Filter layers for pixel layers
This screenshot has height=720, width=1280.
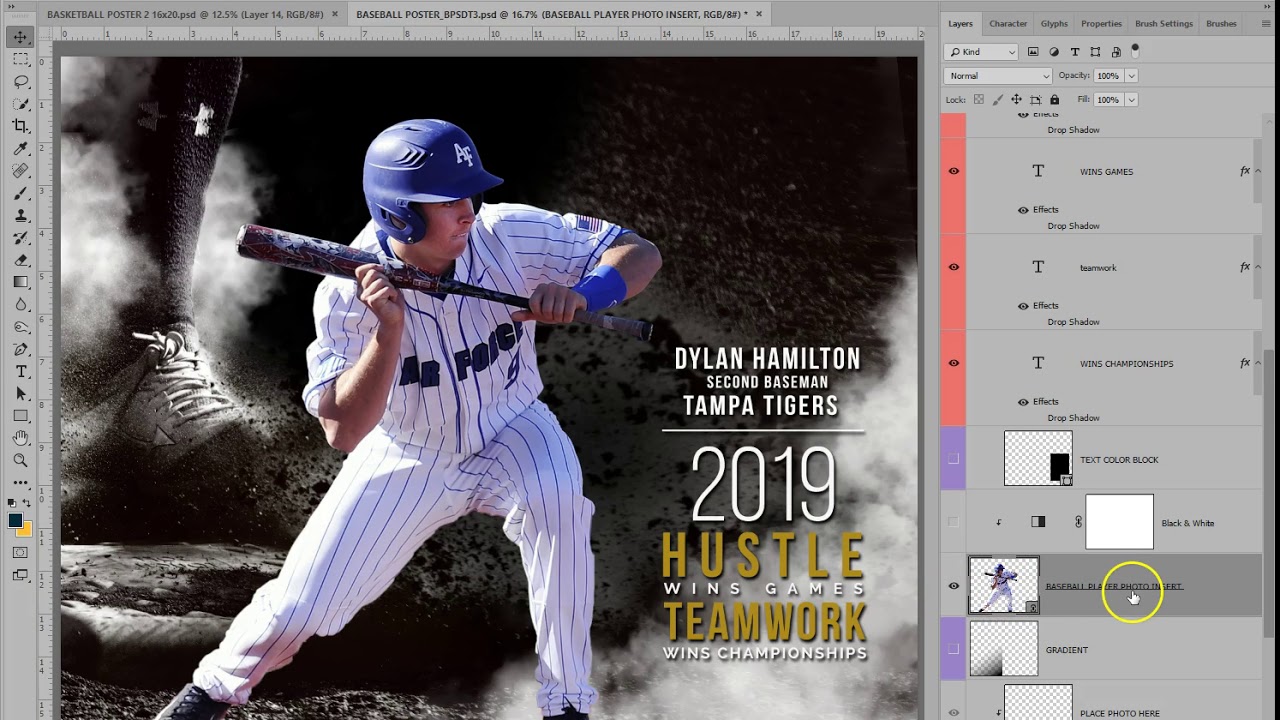(x=1033, y=52)
